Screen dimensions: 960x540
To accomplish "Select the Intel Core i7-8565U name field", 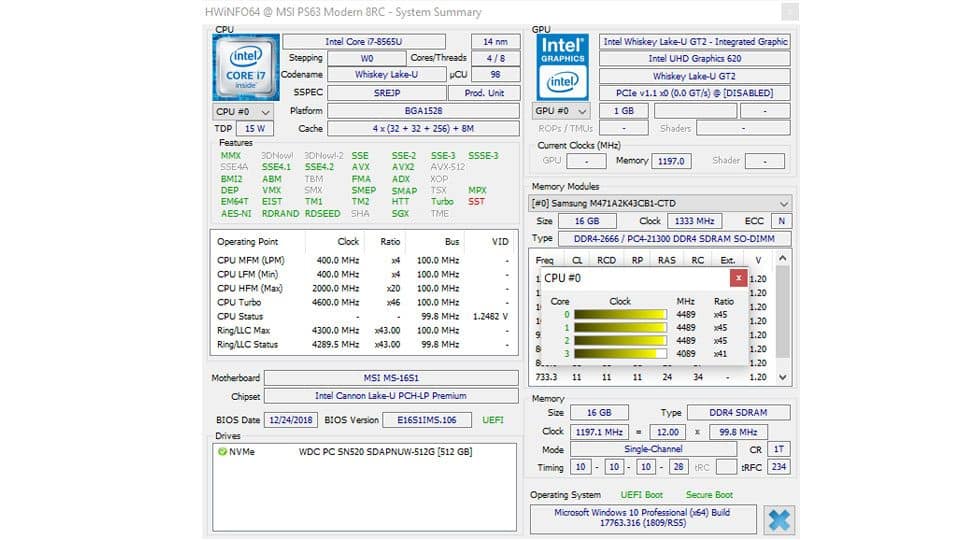I will [x=364, y=42].
